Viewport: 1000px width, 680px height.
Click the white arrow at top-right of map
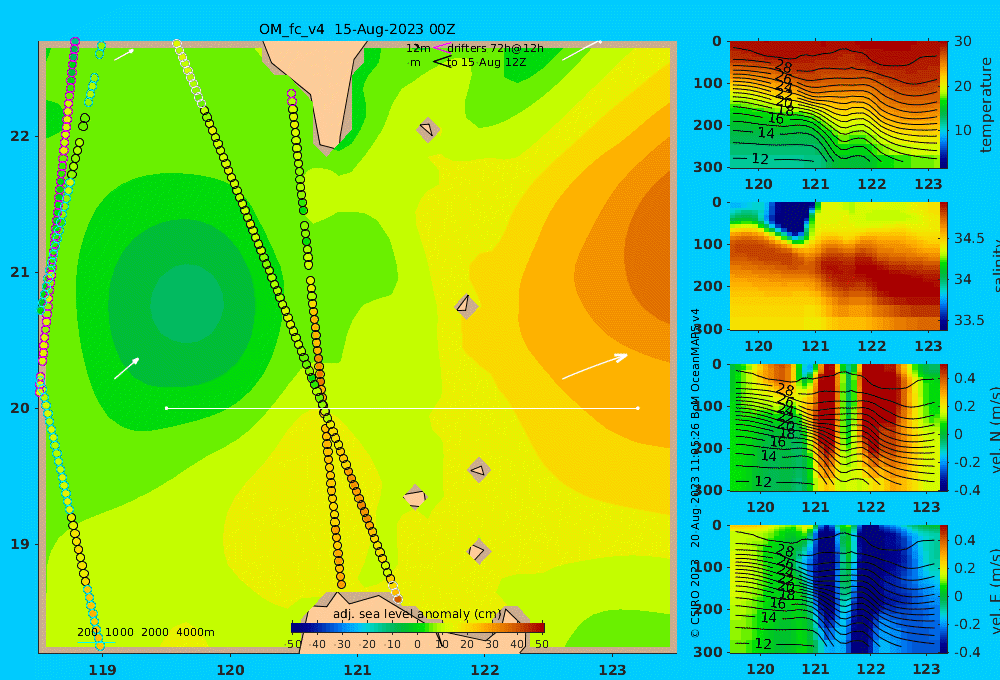pos(582,50)
